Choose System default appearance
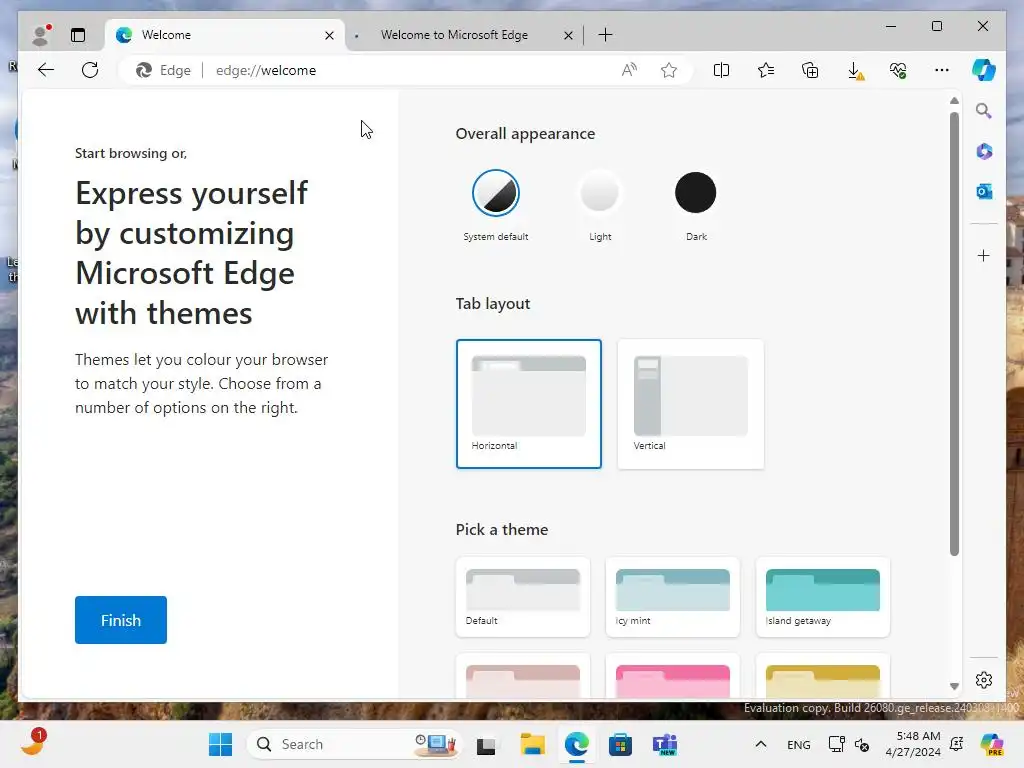The height and width of the screenshot is (768, 1024). coord(496,193)
